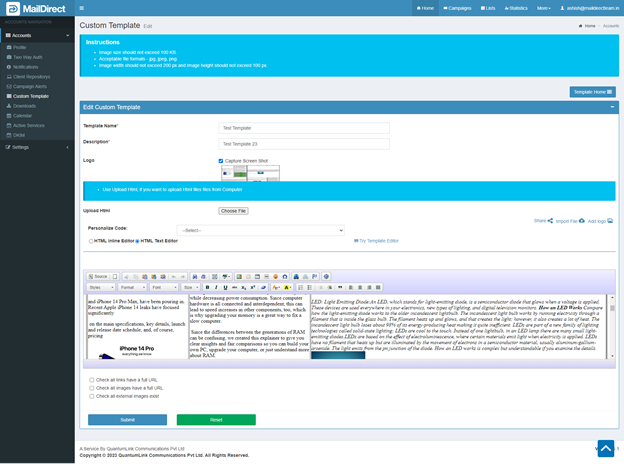Screen dimensions: 624x464
Task: Toggle the sidebar hamburger menu icon
Action: (82, 8)
